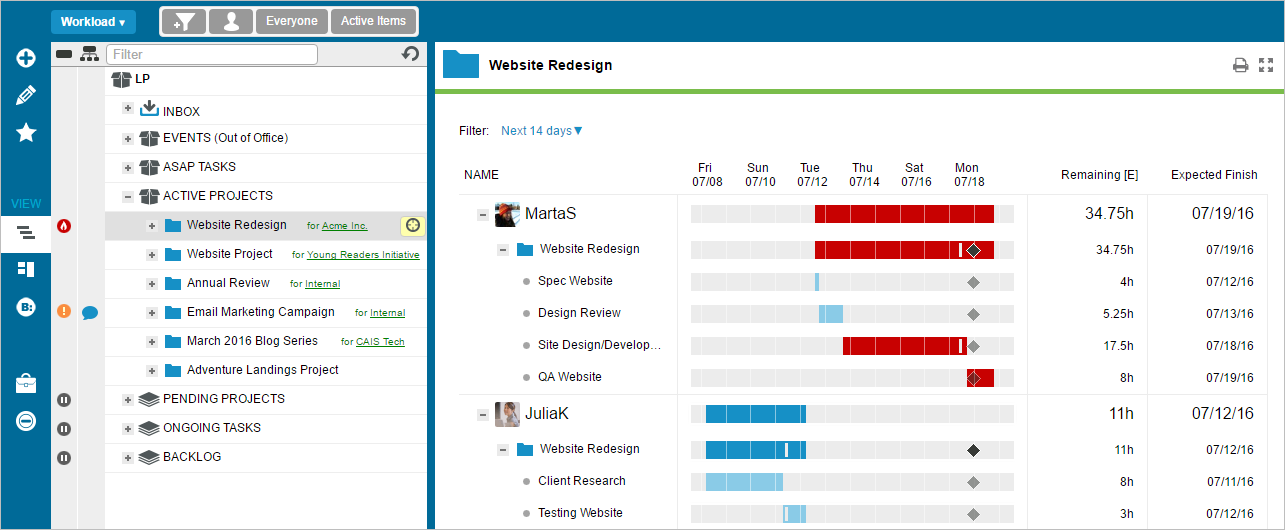The image size is (1285, 530).
Task: Reset the filter with the undo arrow
Action: click(x=410, y=54)
